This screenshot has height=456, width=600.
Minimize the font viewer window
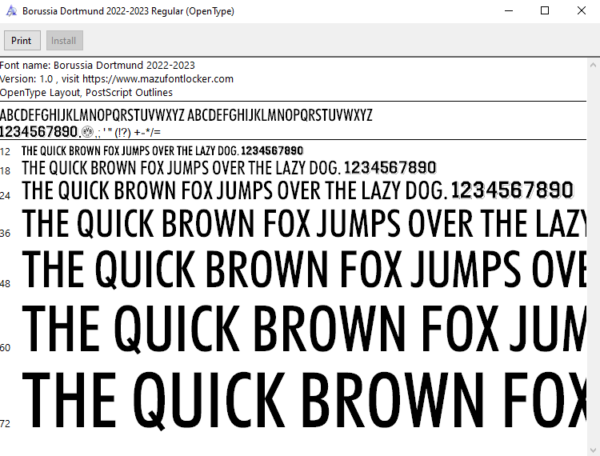pyautogui.click(x=509, y=11)
